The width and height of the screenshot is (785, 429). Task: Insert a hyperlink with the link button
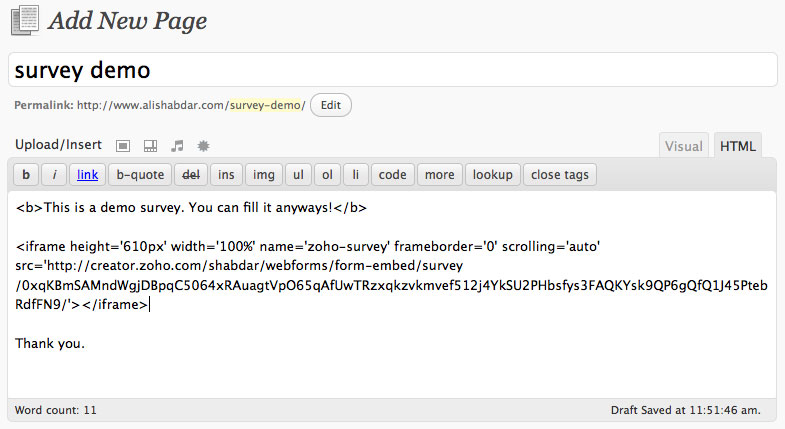[x=87, y=175]
